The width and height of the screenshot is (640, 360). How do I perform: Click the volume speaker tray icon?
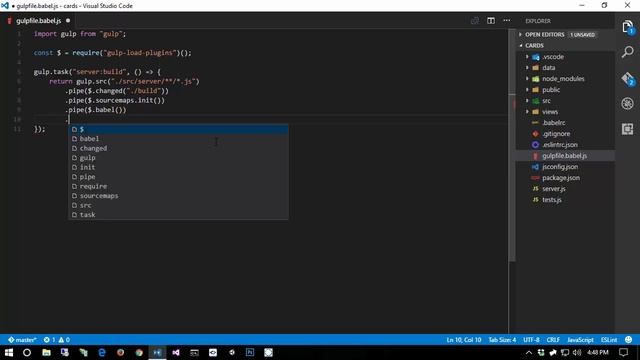click(577, 352)
